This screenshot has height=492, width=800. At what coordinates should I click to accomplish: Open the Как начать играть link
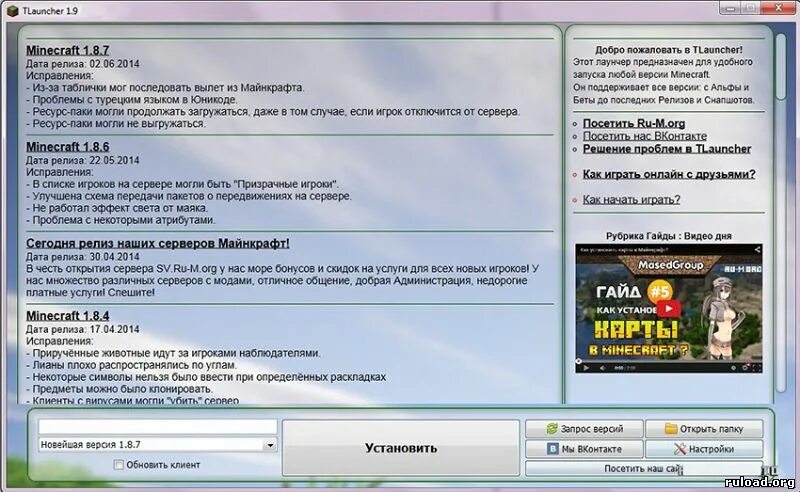point(631,200)
